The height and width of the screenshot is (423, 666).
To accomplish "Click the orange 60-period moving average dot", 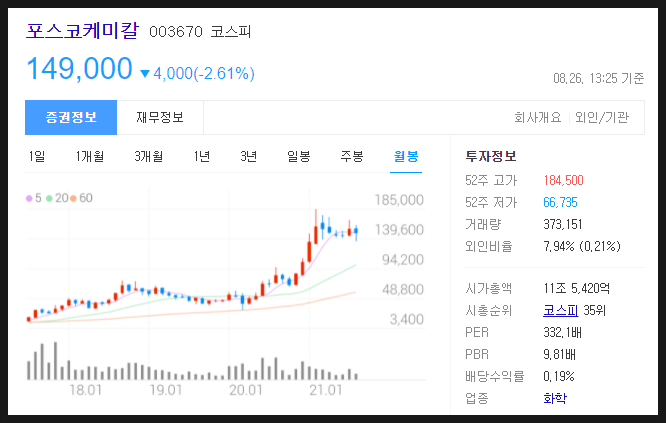I will pos(73,198).
